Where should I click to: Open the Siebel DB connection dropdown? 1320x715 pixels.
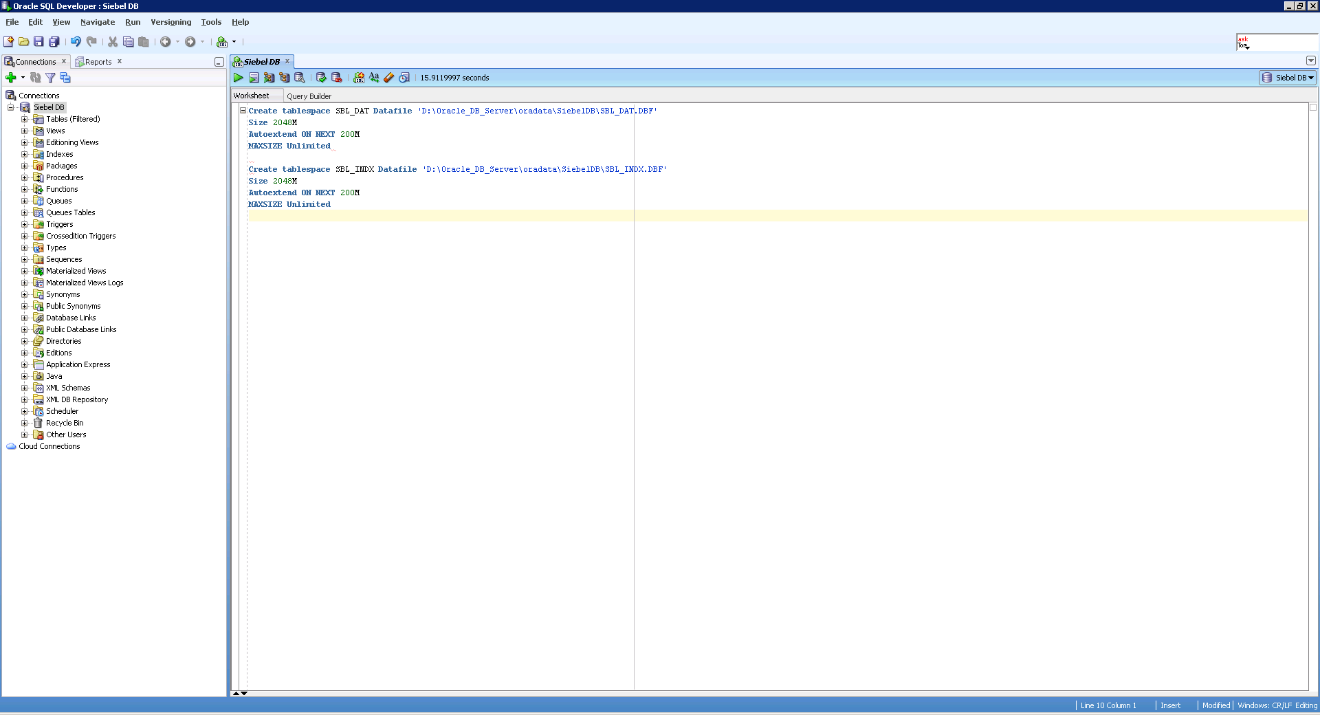pos(1288,77)
